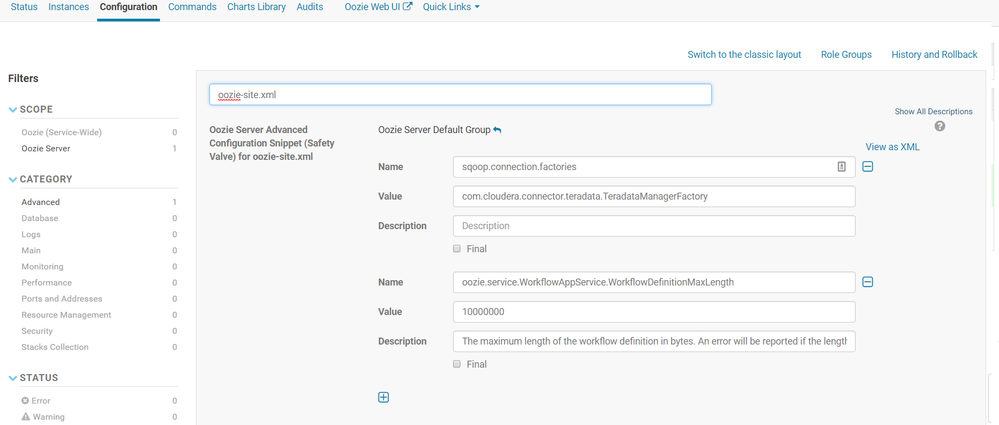Add a new property with plus icon
This screenshot has width=999, height=425.
tap(384, 397)
